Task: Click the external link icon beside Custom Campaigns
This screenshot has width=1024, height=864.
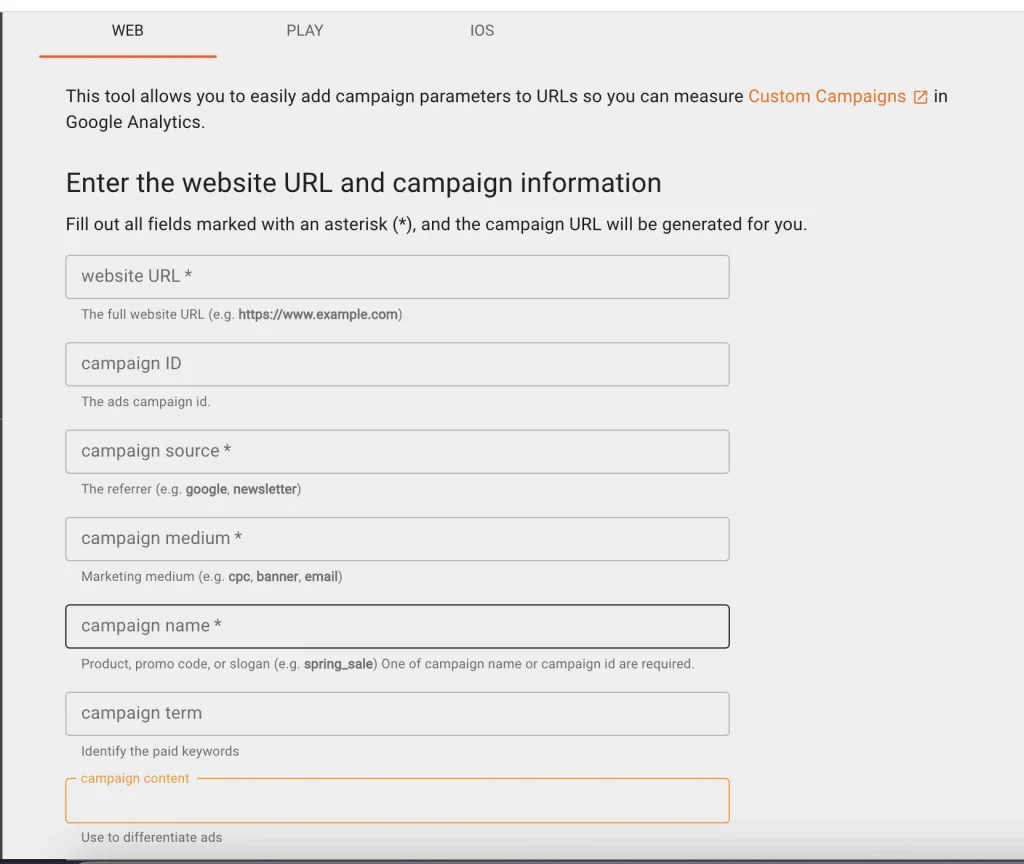Action: [919, 96]
